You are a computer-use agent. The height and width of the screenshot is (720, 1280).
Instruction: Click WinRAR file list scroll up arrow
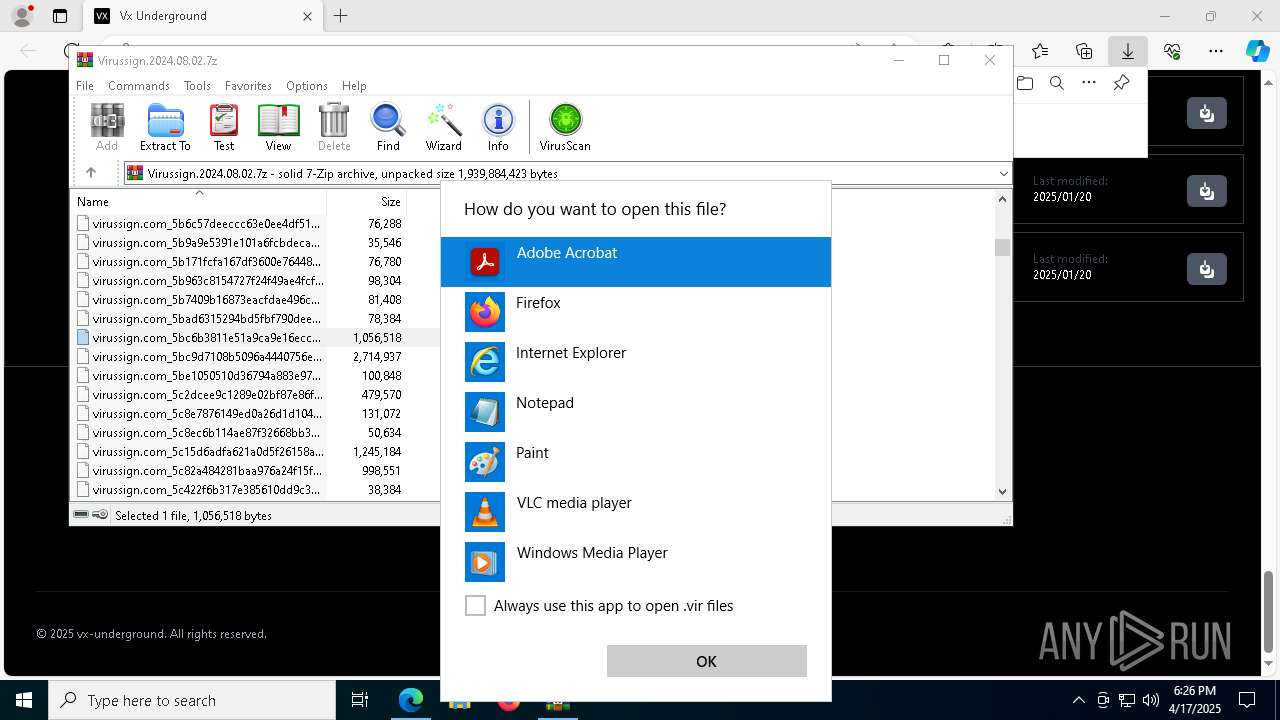1003,198
